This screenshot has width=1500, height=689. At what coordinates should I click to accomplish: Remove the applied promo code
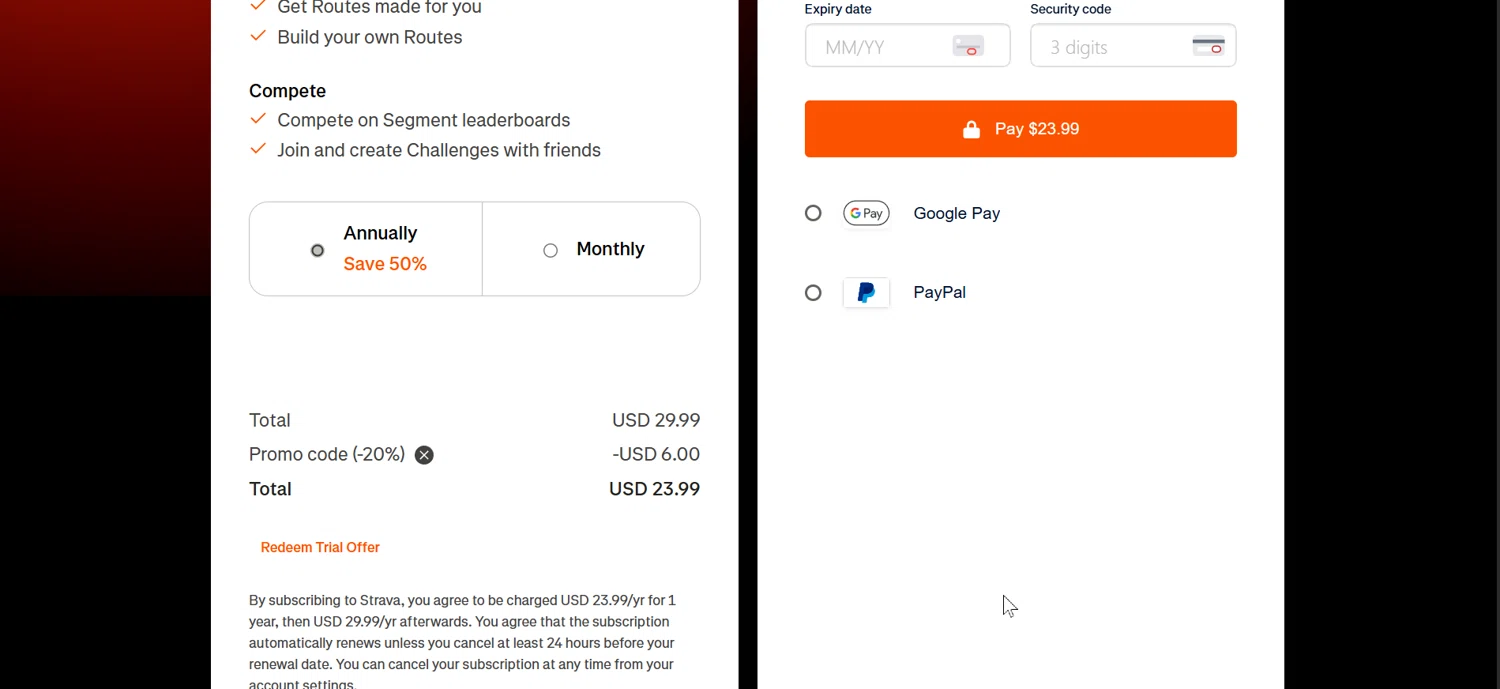424,455
